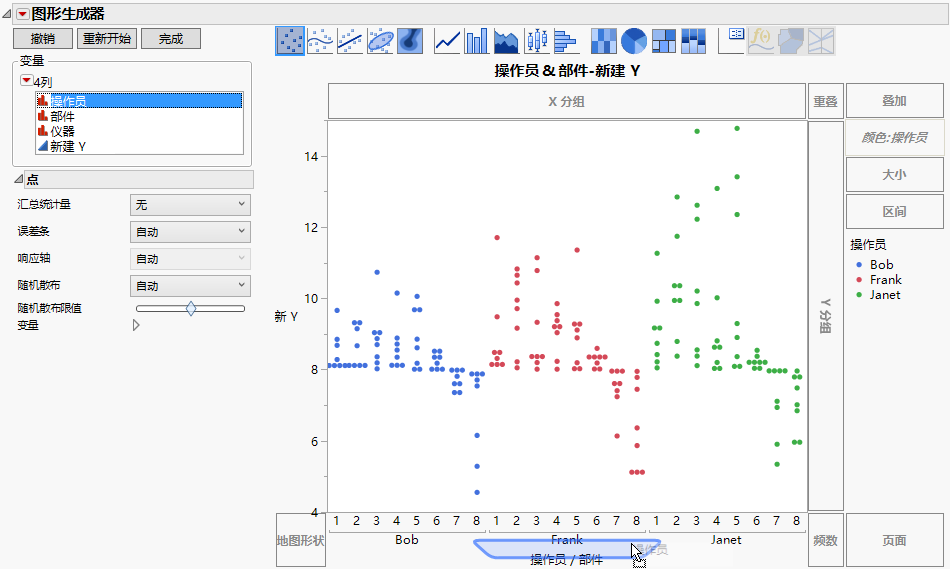
Task: Select the Map Shapes element icon
Action: pyautogui.click(x=791, y=41)
